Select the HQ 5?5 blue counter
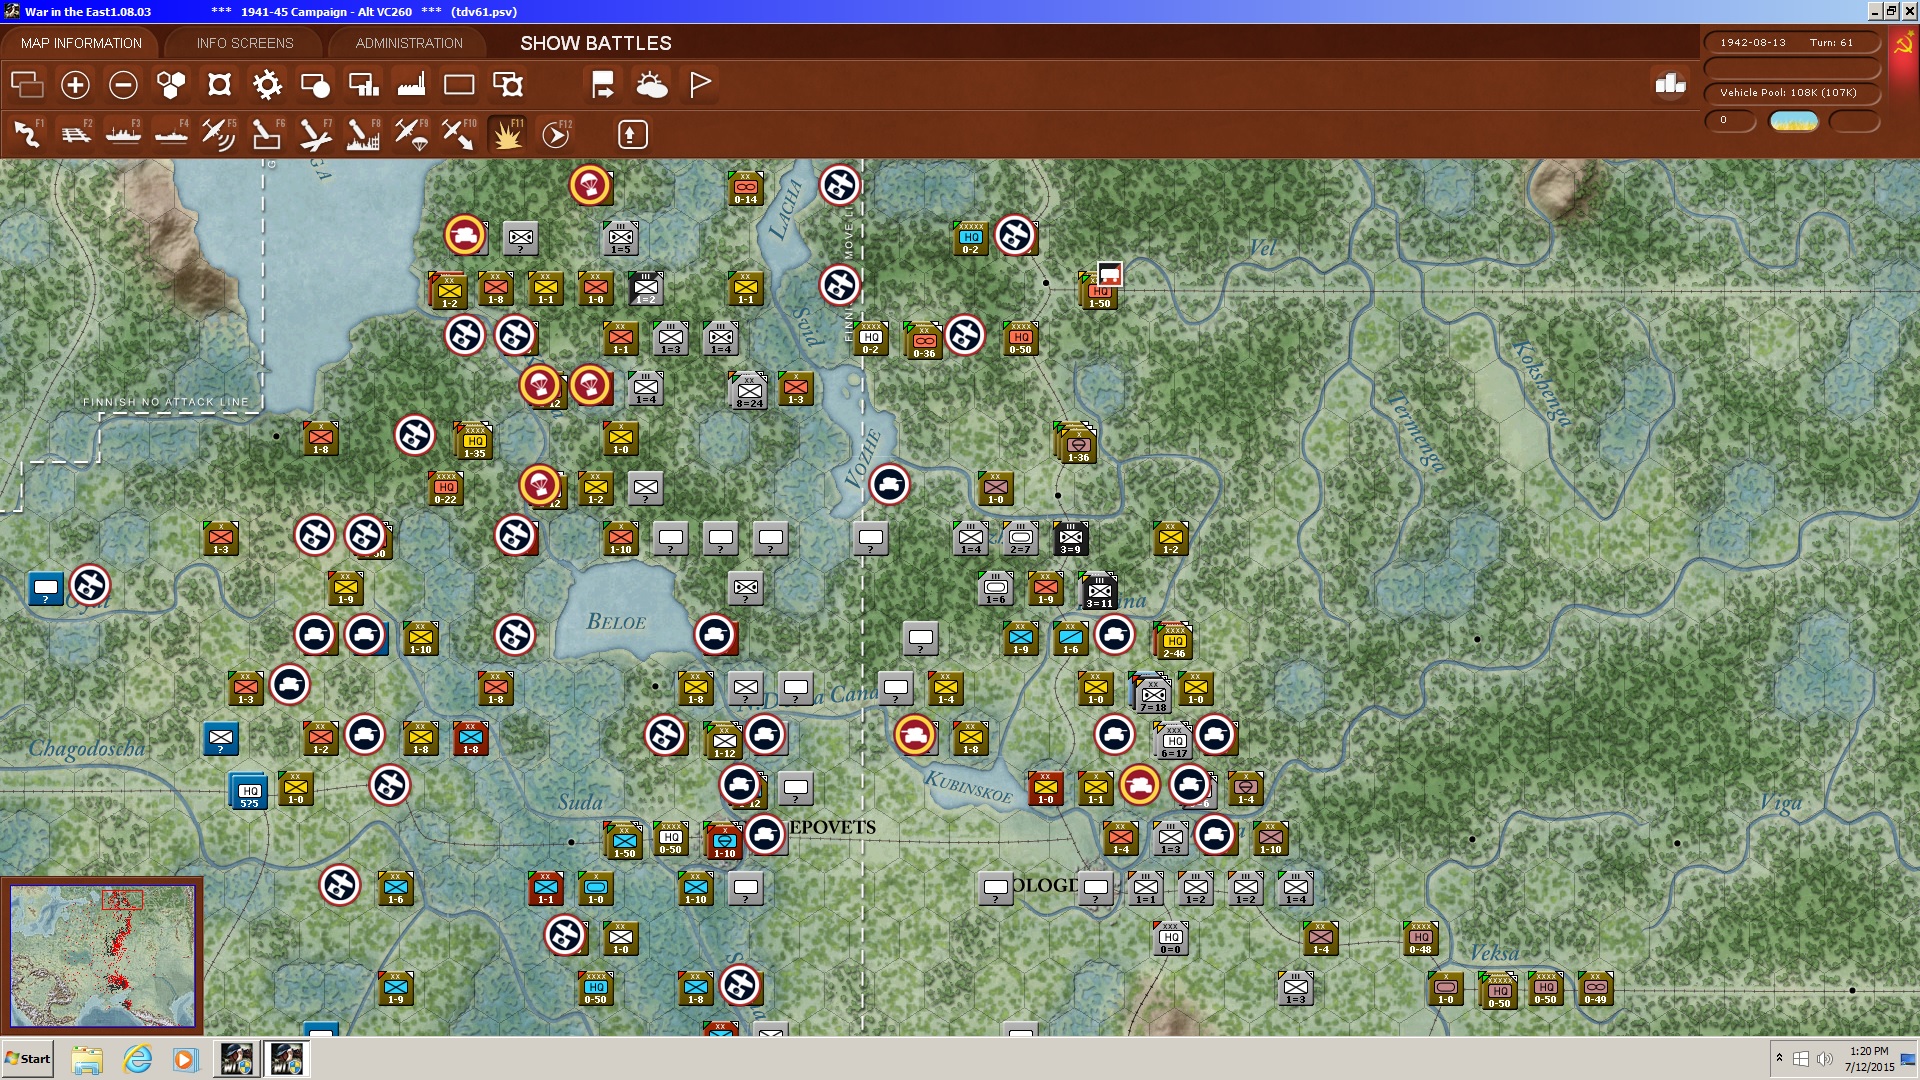This screenshot has width=1920, height=1080. pos(249,792)
